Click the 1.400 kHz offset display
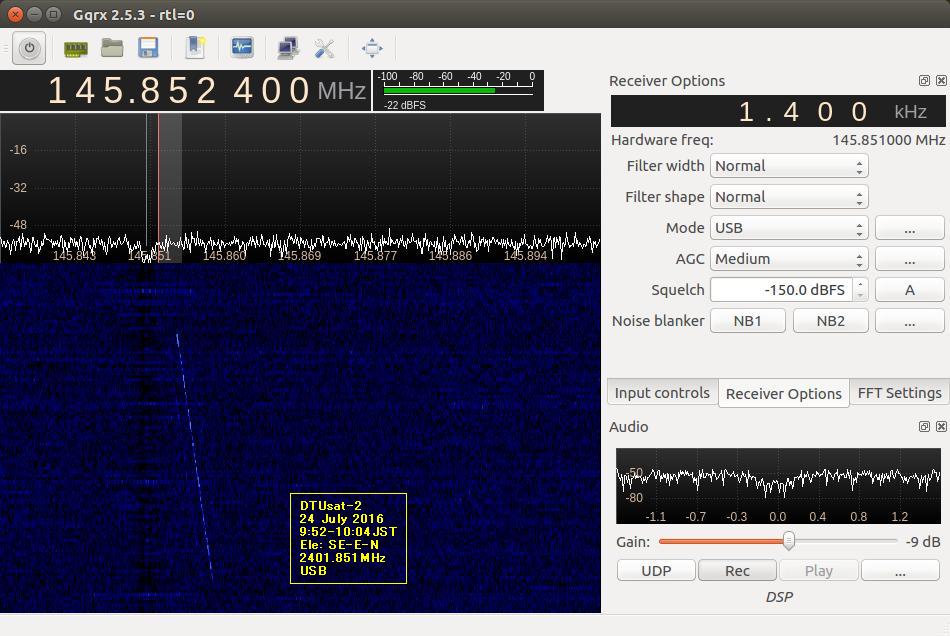This screenshot has width=950, height=636. 778,111
